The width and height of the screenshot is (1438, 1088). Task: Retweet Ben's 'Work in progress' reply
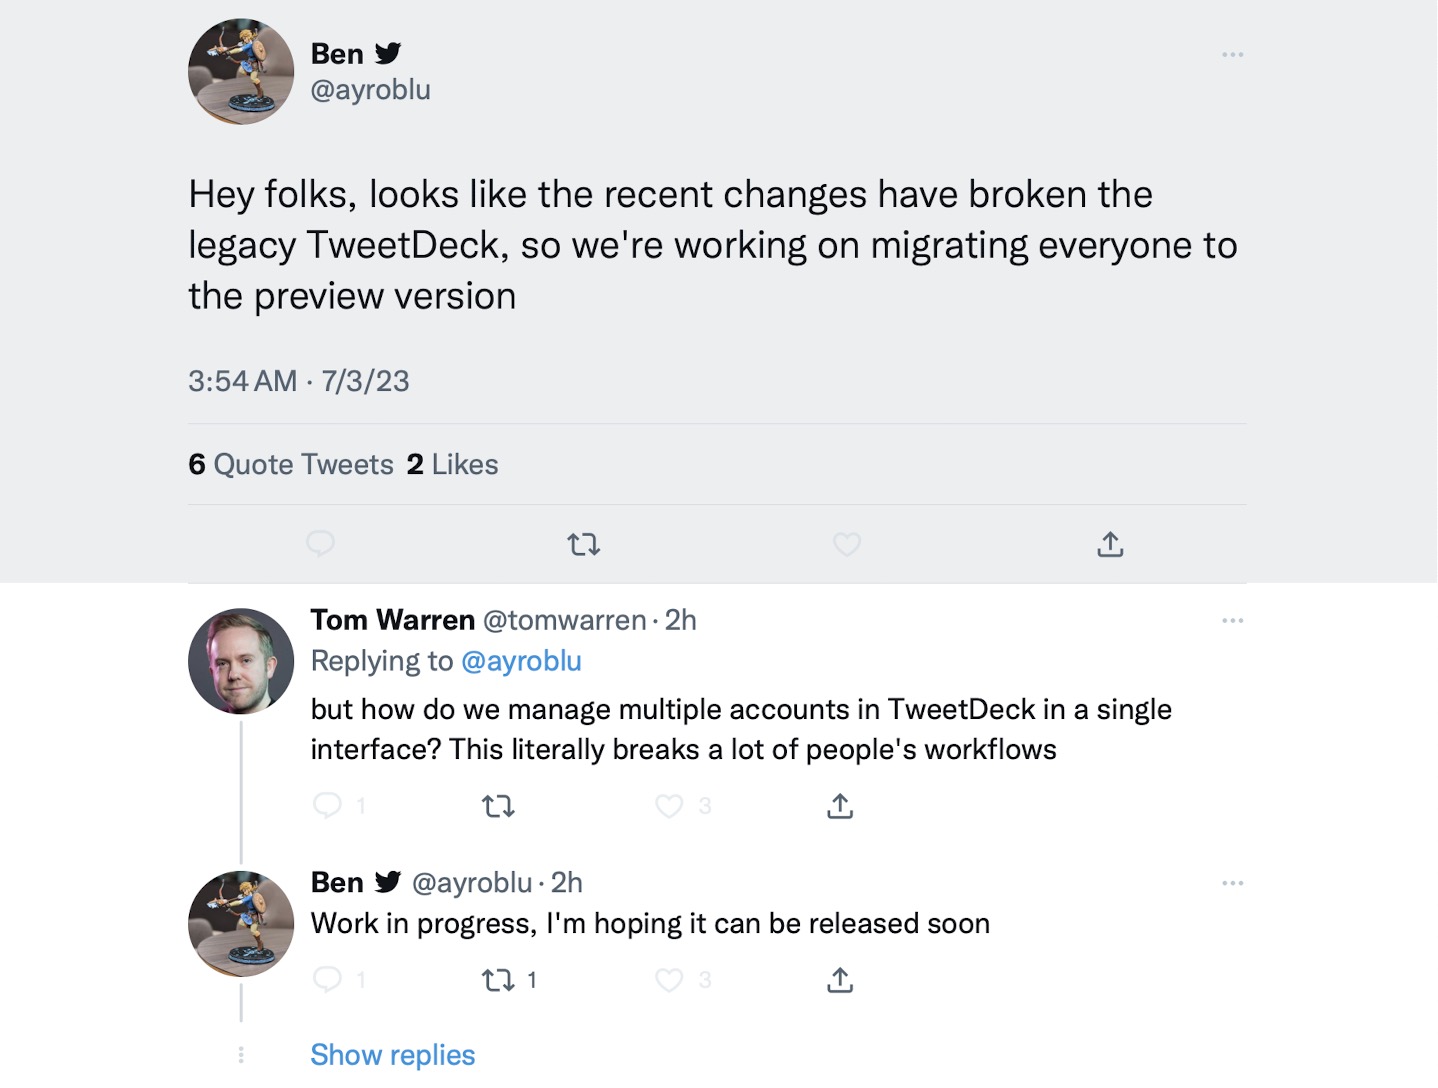[498, 980]
